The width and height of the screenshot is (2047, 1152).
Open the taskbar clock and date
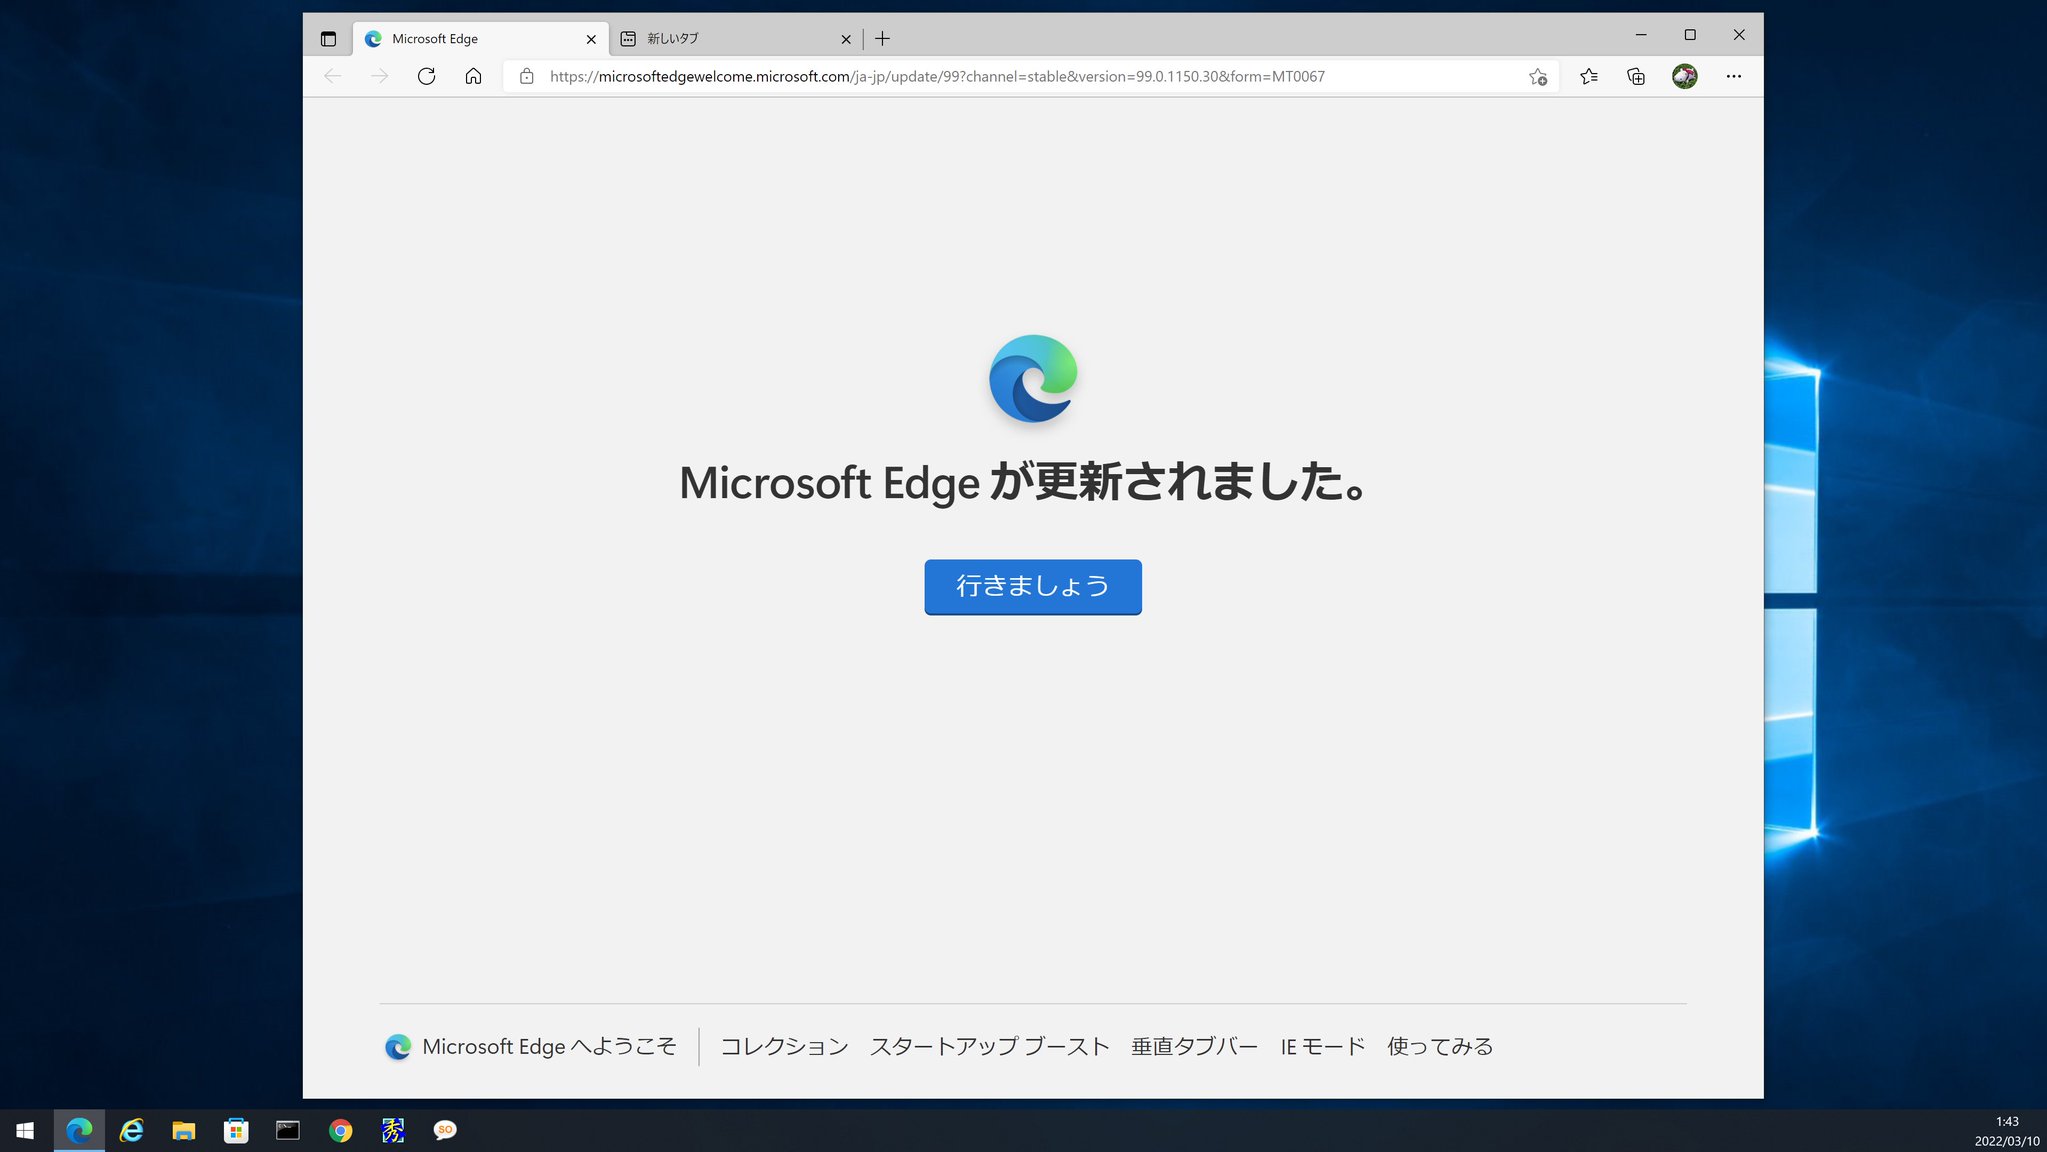coord(2006,1131)
